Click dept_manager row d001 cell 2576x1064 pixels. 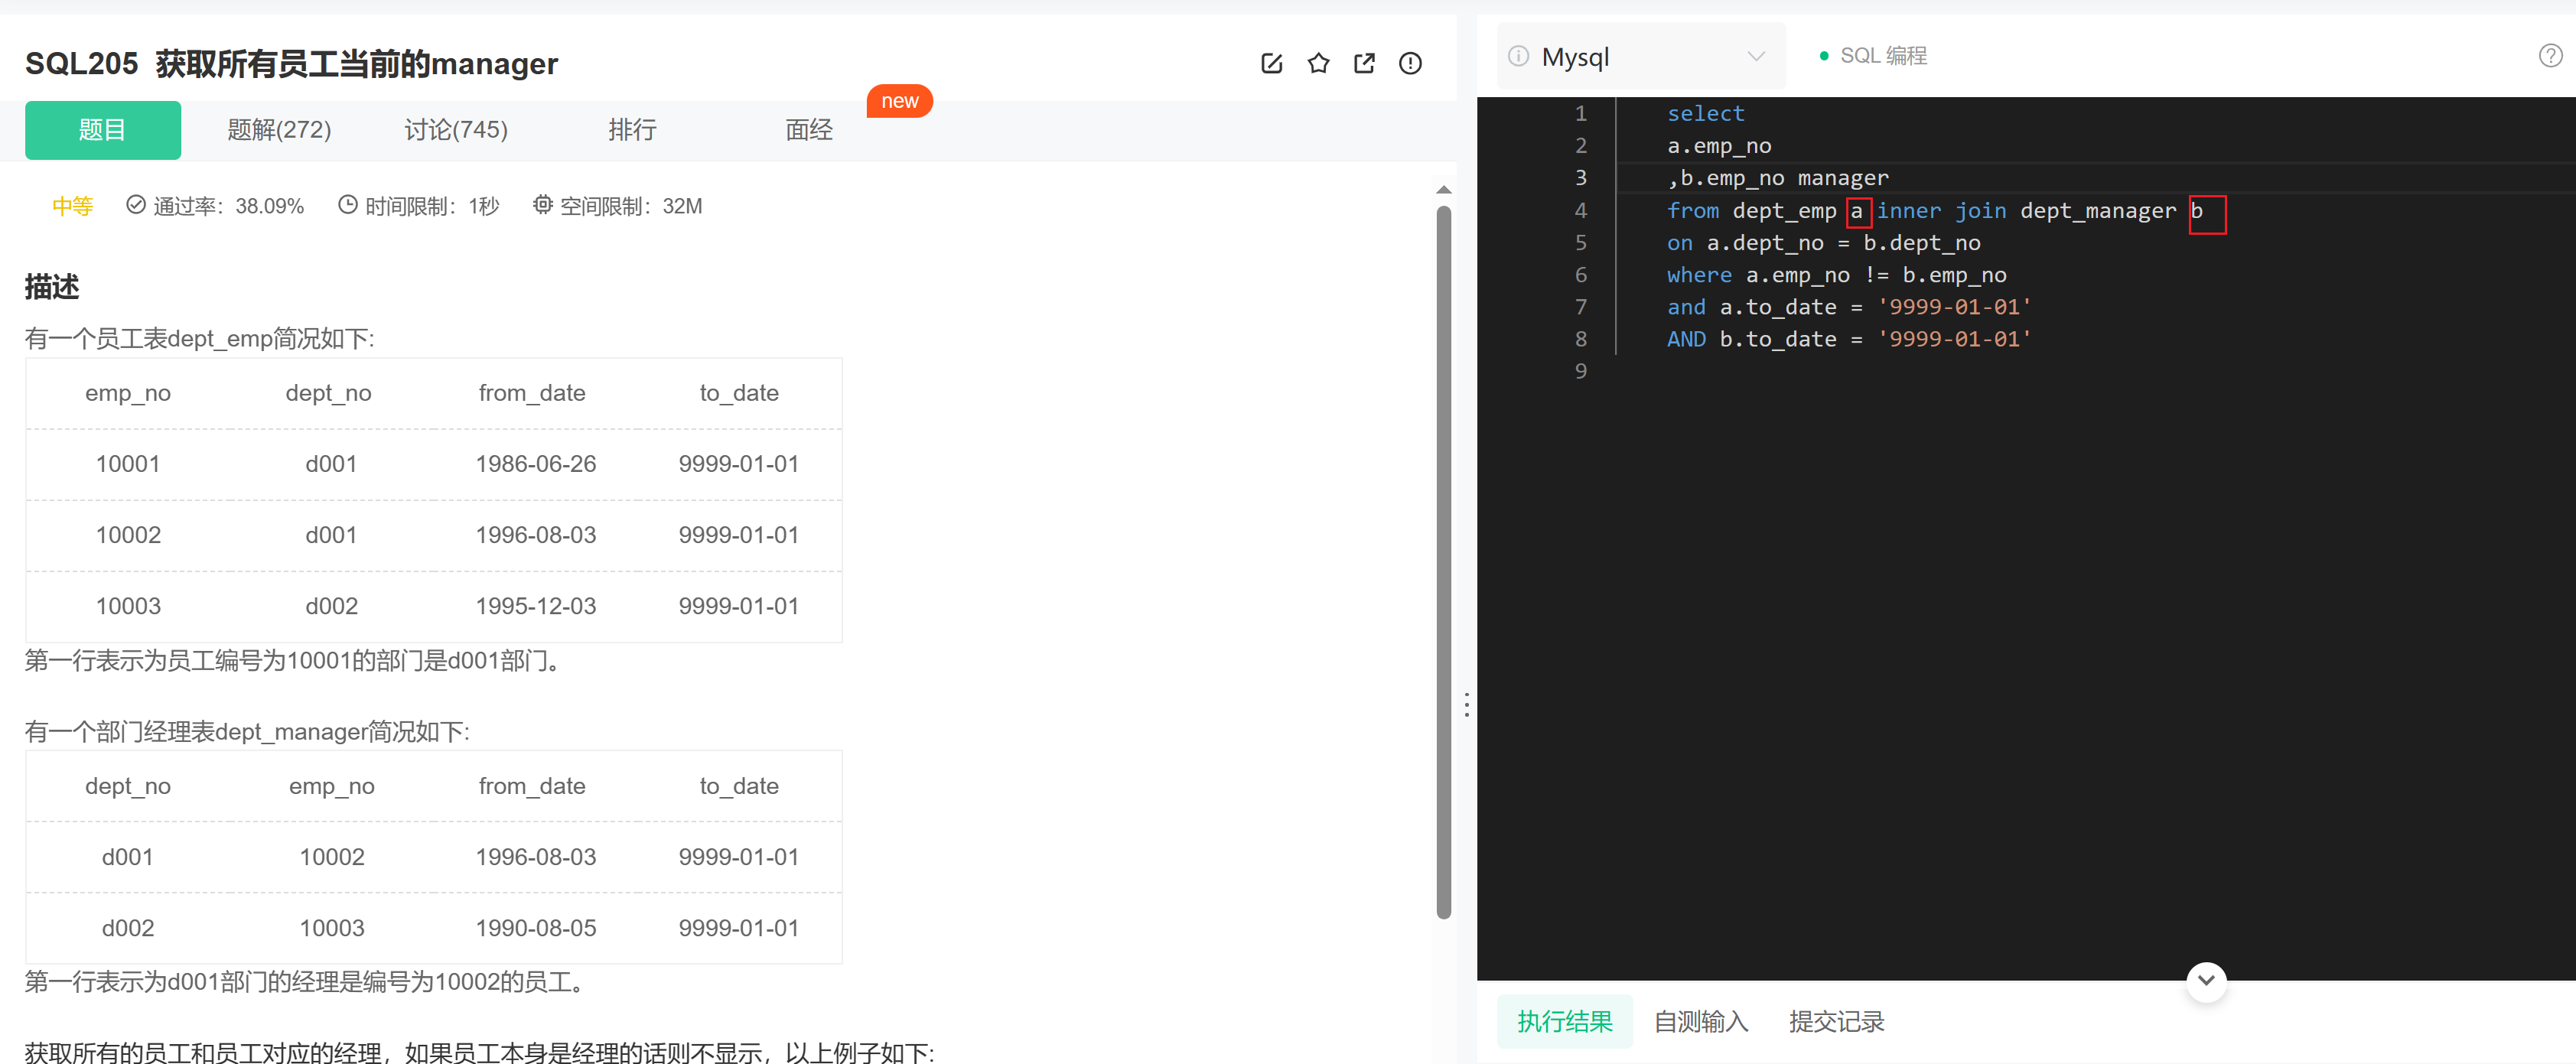[128, 857]
